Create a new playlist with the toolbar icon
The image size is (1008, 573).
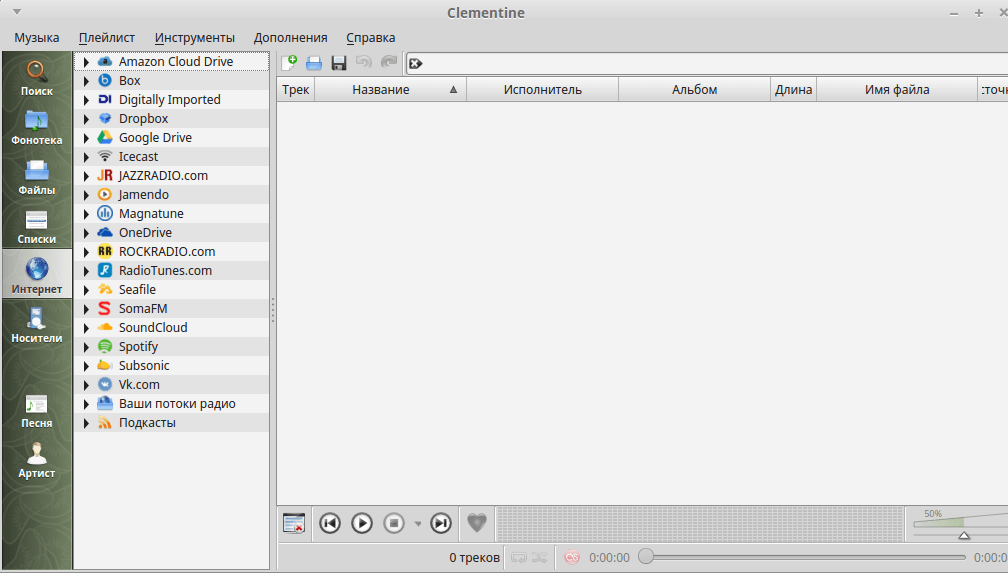tap(289, 62)
